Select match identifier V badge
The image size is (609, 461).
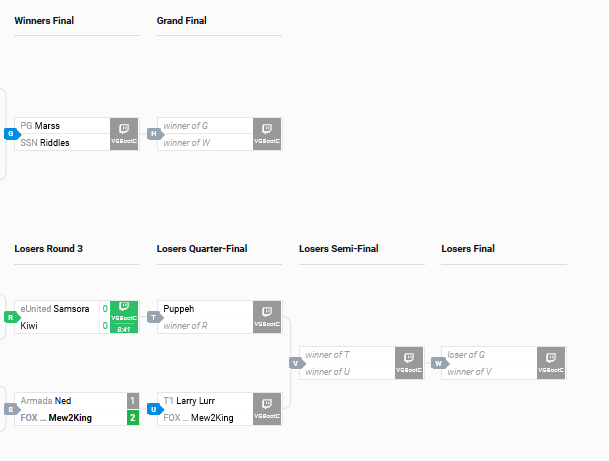pos(297,364)
